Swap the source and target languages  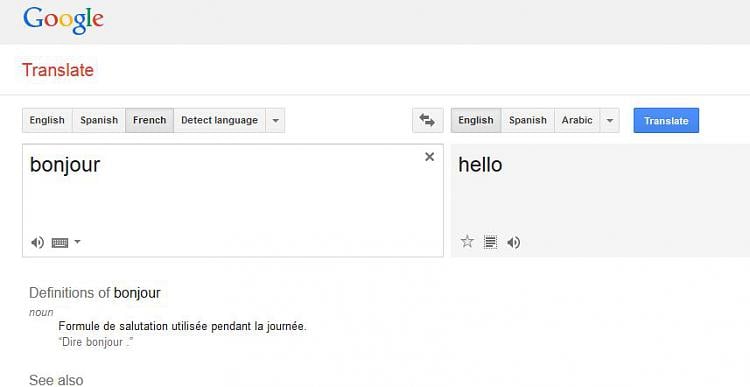427,120
